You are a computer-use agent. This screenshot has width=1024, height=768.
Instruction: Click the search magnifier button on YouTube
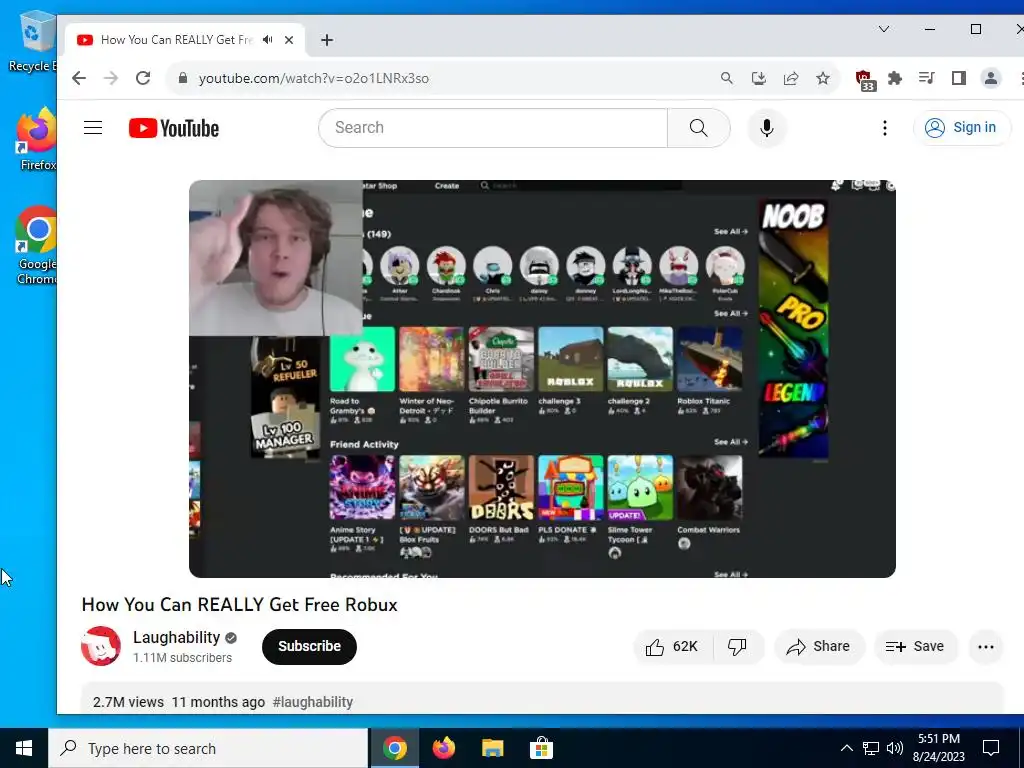[698, 127]
